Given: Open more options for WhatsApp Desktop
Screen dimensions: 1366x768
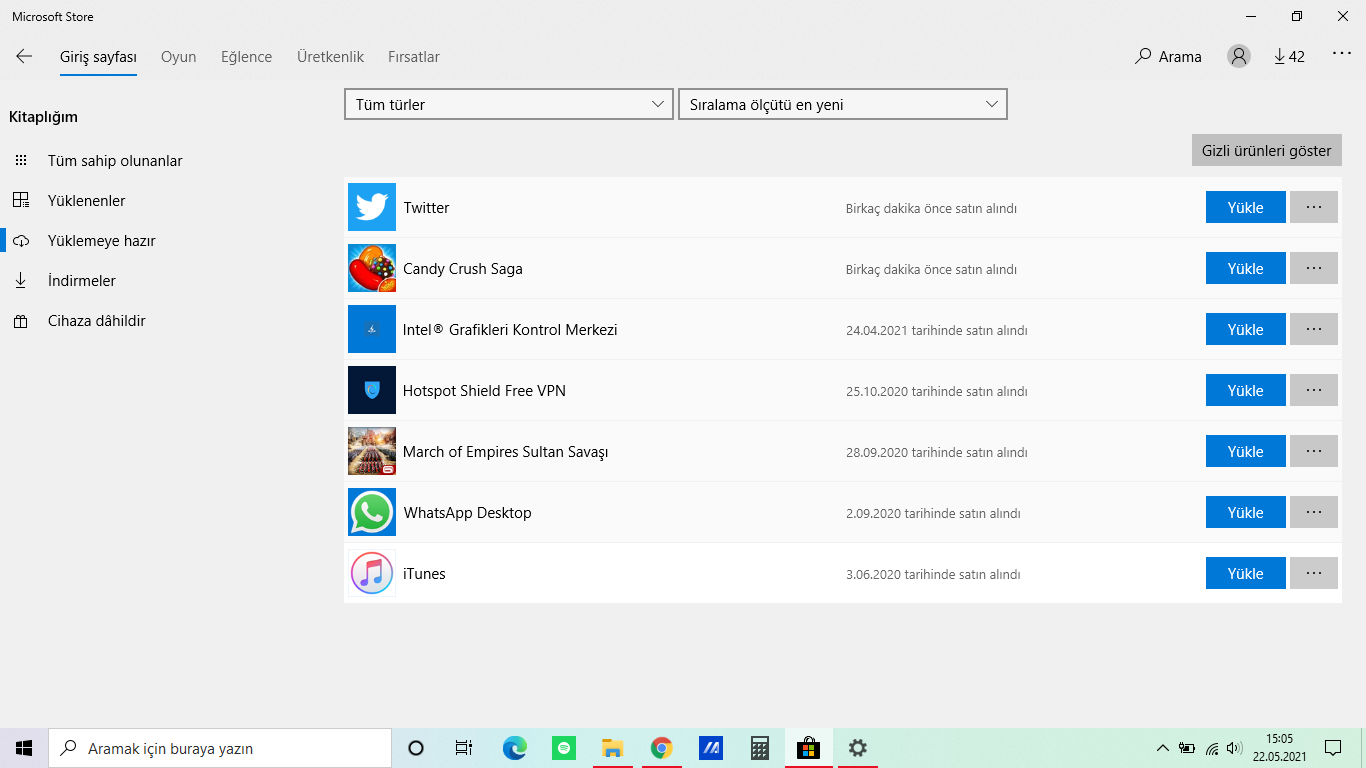Looking at the screenshot, I should (x=1314, y=512).
